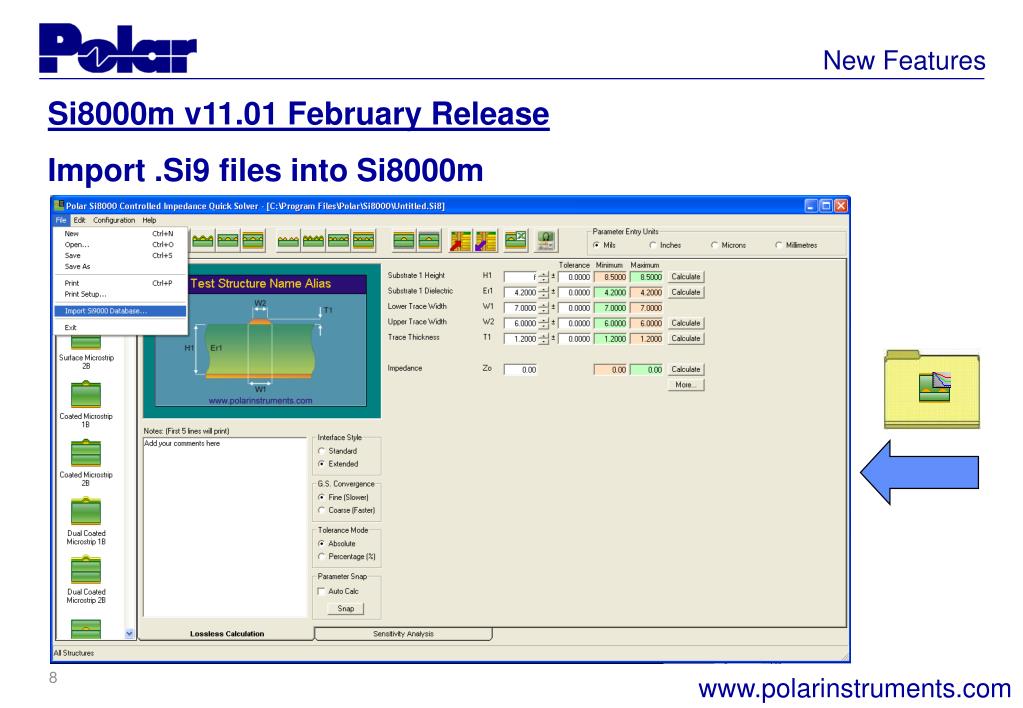Click the Lower Trace Width 7.0000 value field

(x=521, y=308)
